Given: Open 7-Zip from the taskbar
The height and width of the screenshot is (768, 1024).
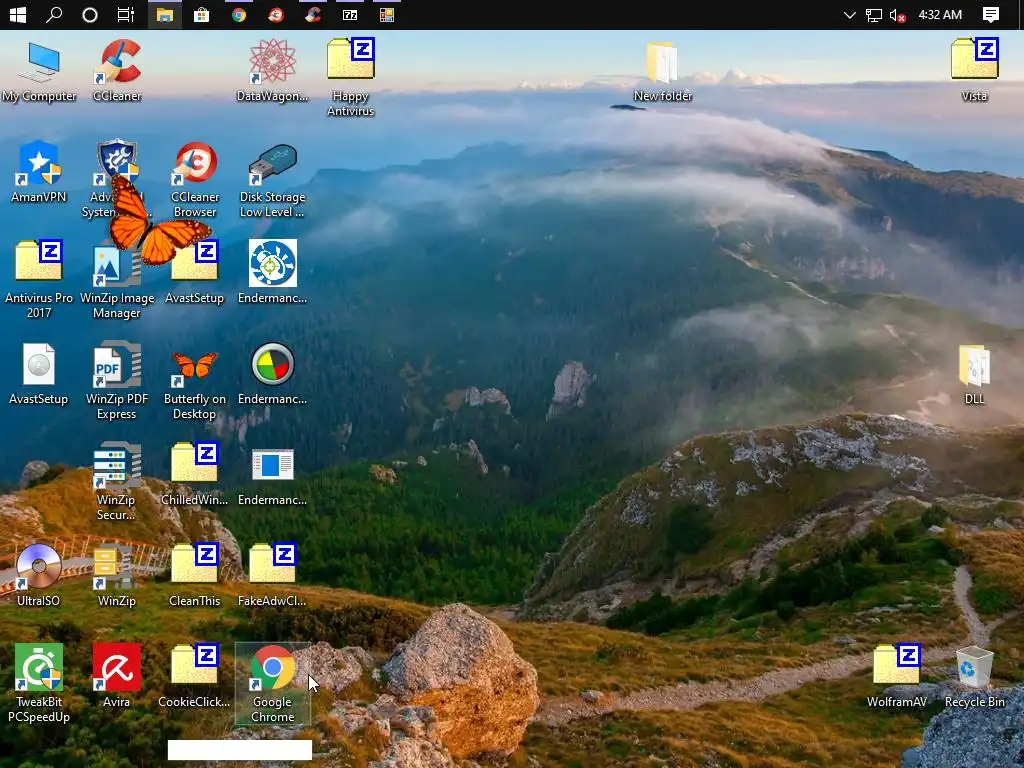Looking at the screenshot, I should pyautogui.click(x=350, y=14).
